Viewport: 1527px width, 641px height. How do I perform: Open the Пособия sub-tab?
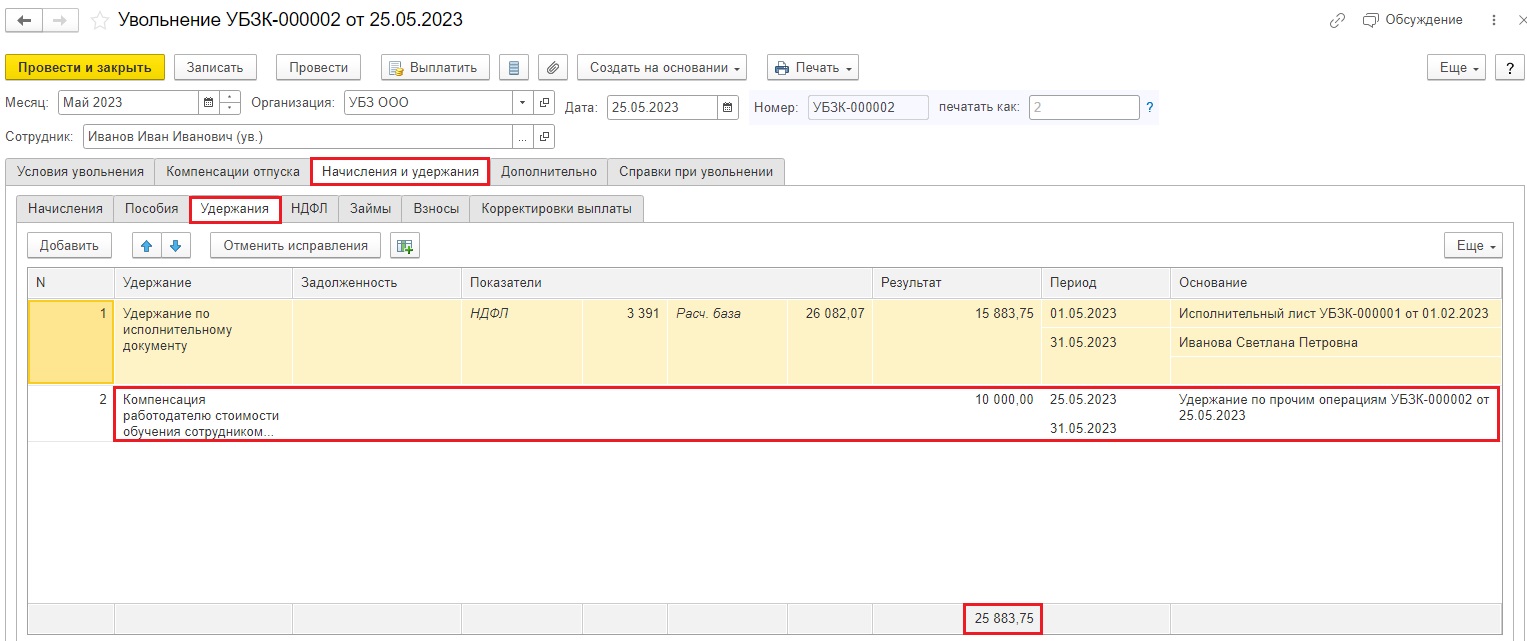click(151, 208)
